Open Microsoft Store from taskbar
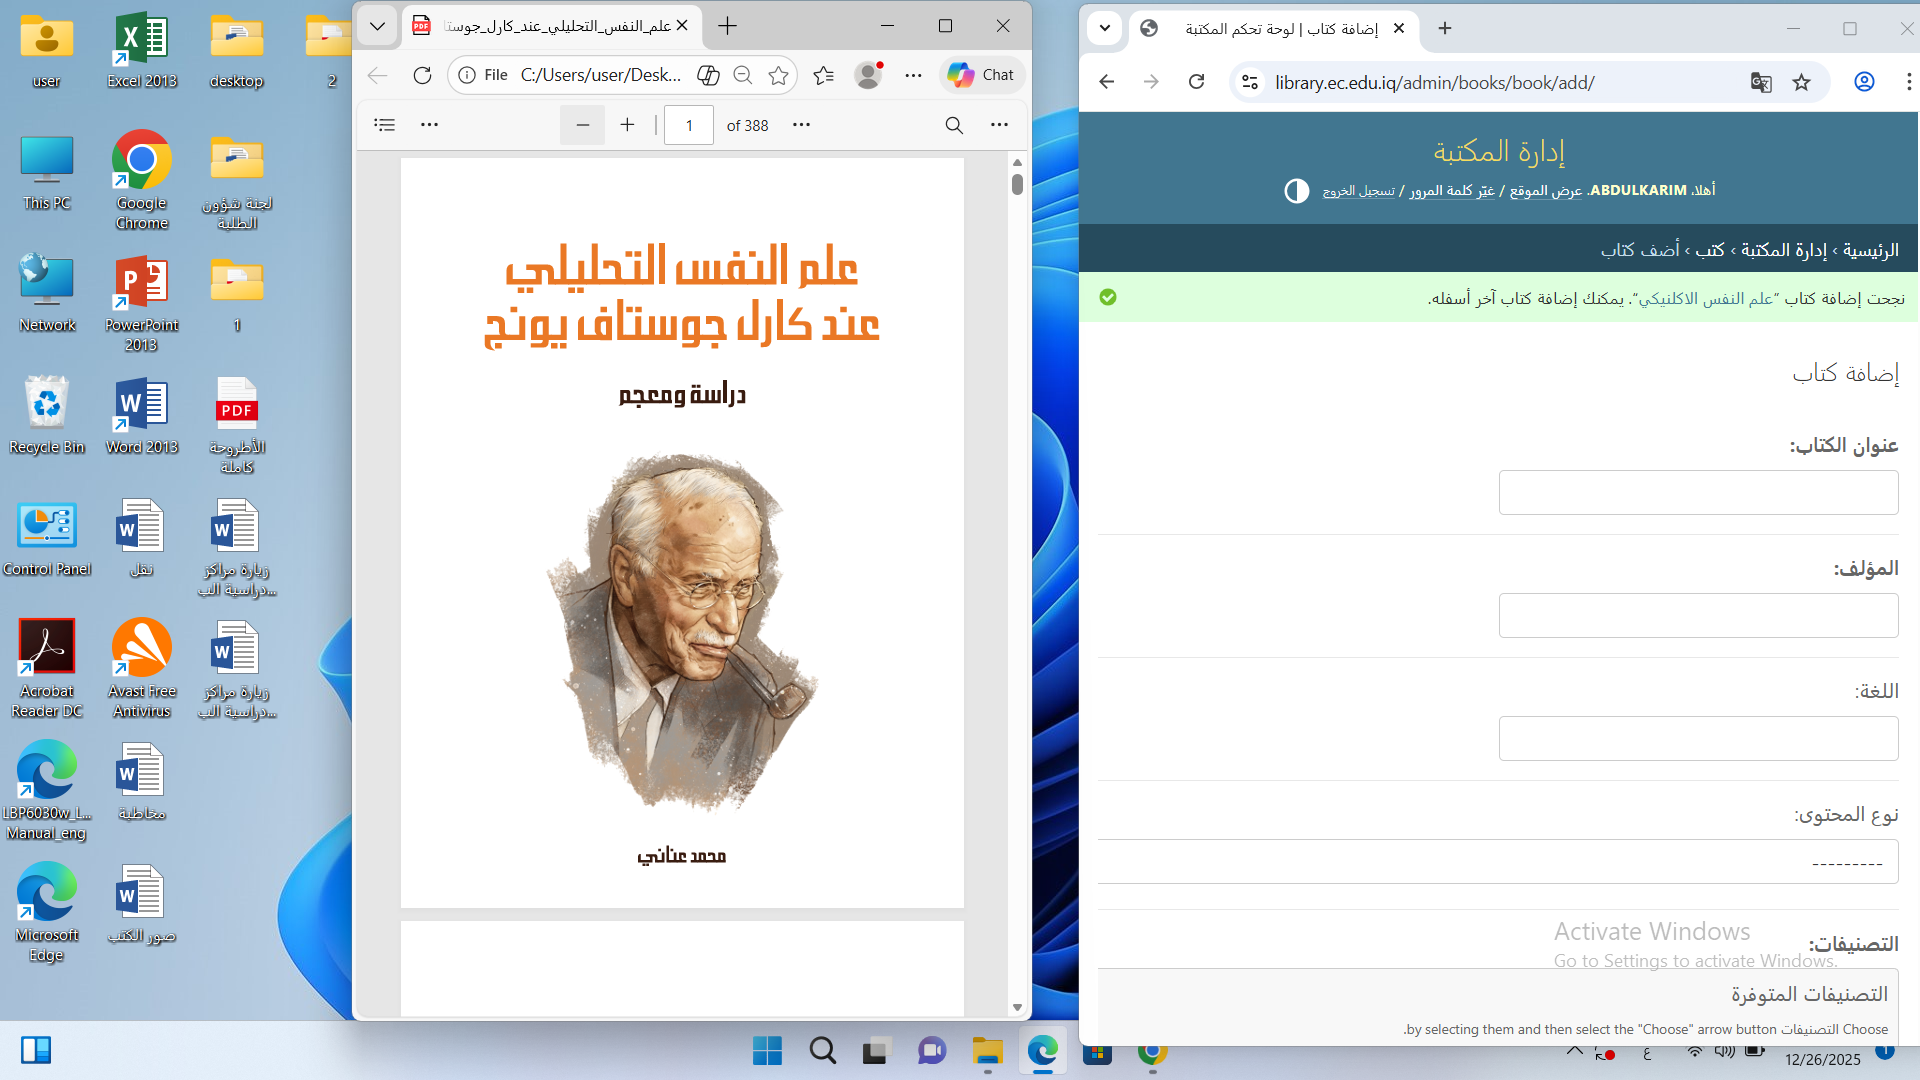Image resolution: width=1920 pixels, height=1080 pixels. click(1097, 1053)
